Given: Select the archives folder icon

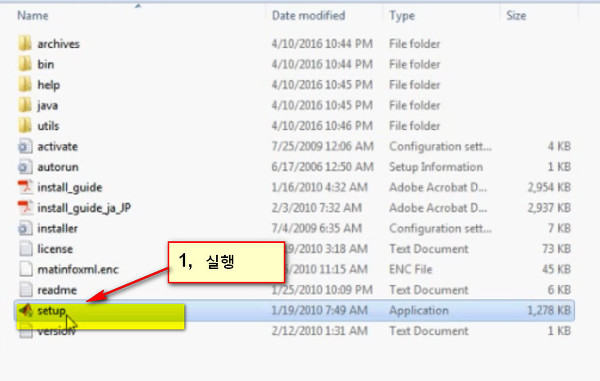Looking at the screenshot, I should pyautogui.click(x=25, y=43).
